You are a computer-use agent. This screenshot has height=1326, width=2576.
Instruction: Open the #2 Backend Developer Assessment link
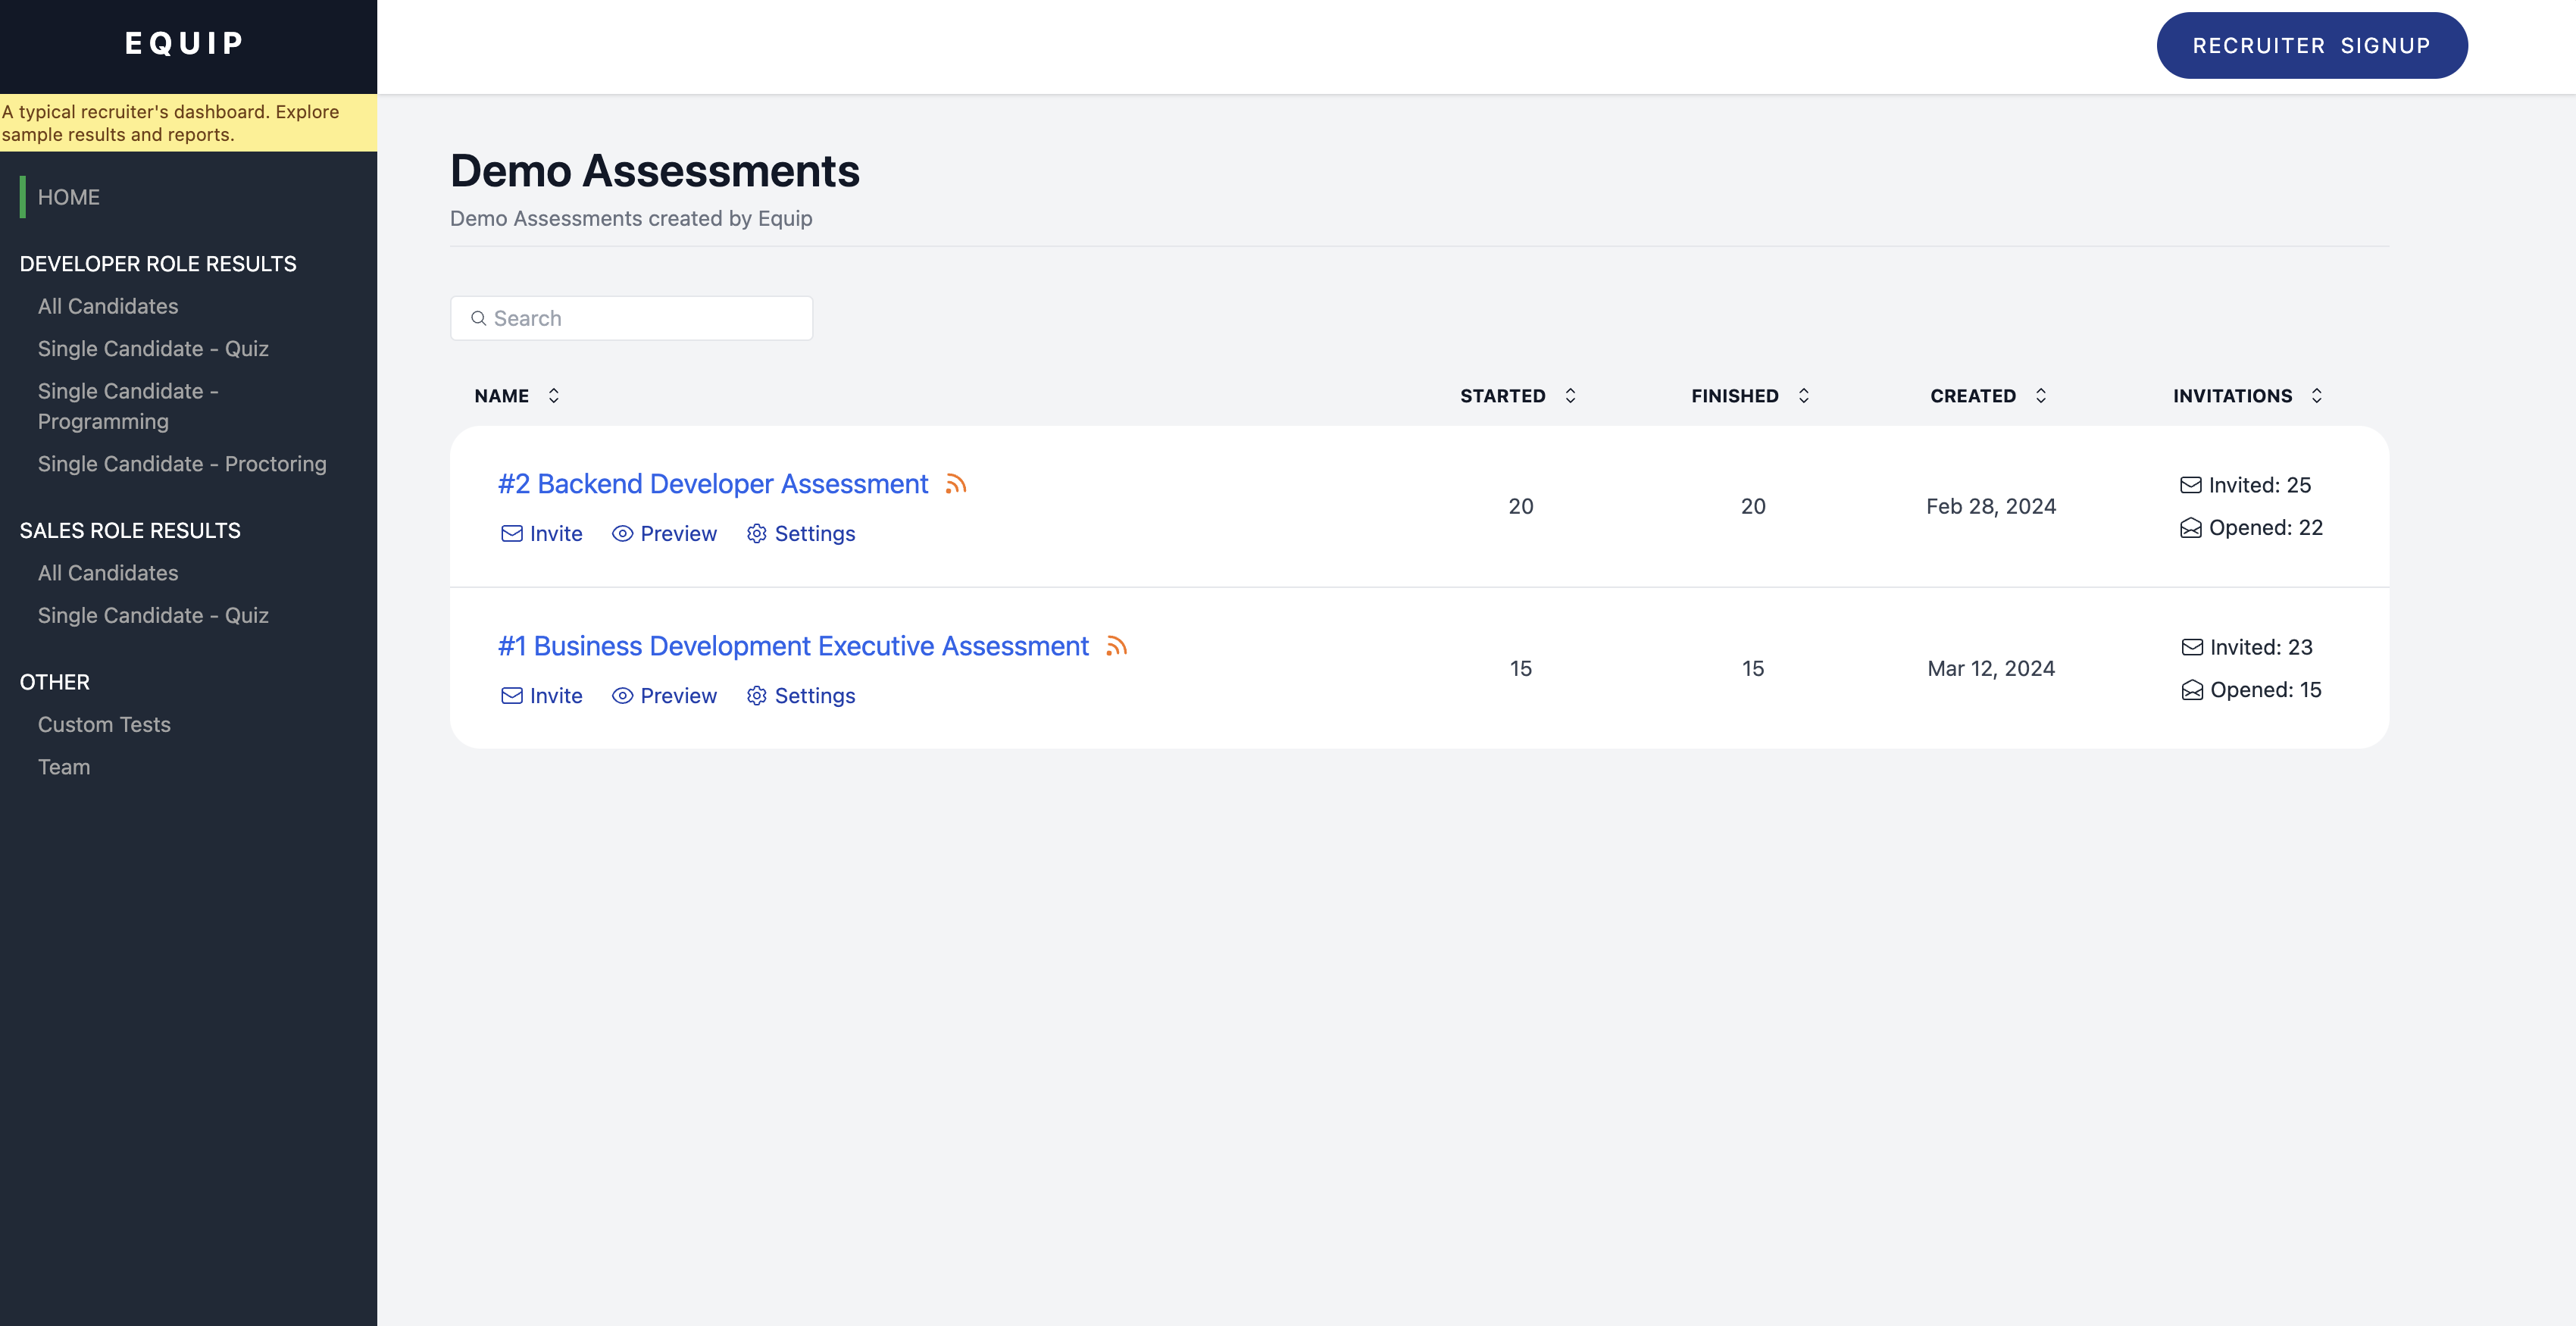(x=713, y=484)
